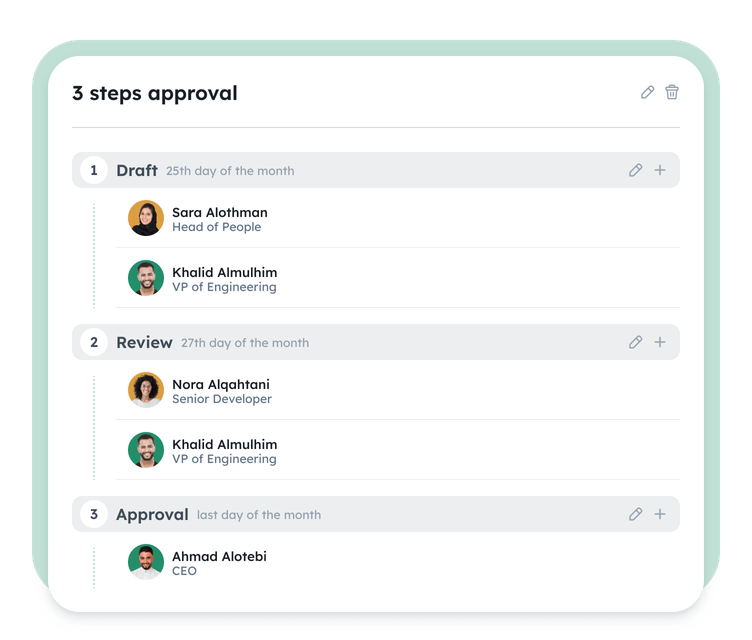Click the edit pencil beside 3 steps approval
This screenshot has height=640, width=752.
pyautogui.click(x=647, y=93)
